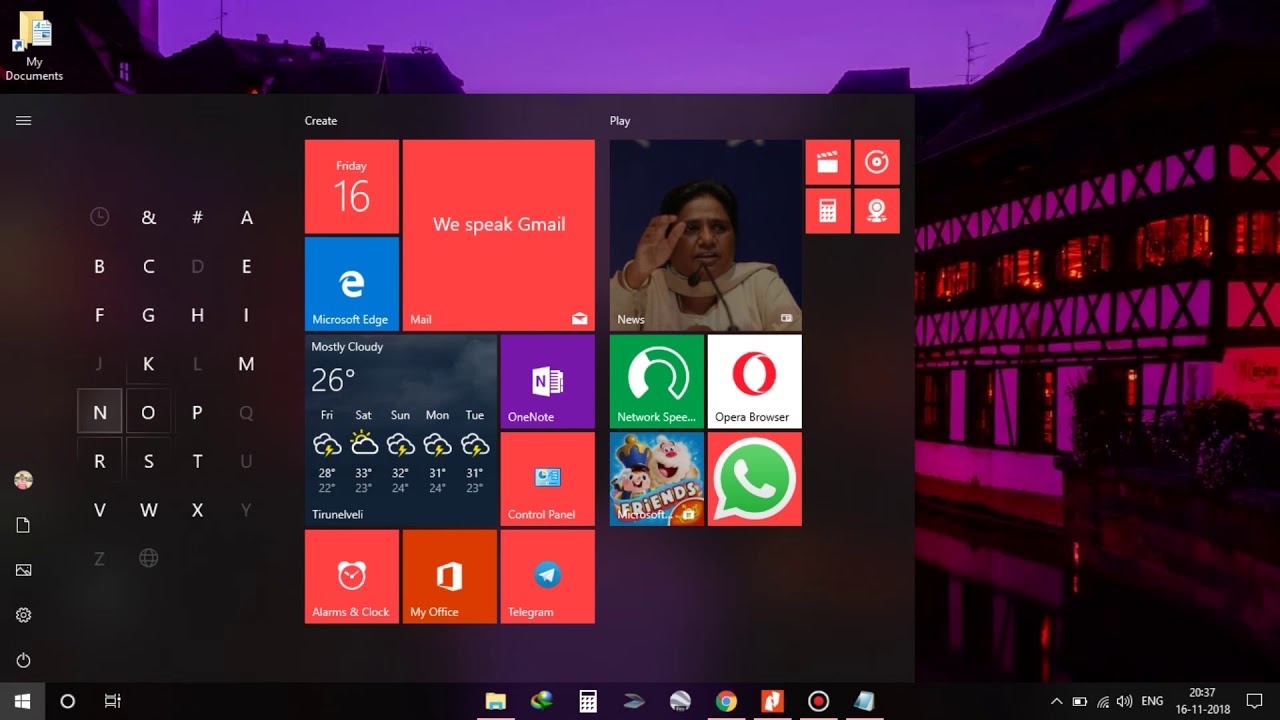
Task: Select the My Documents desktop icon
Action: (x=34, y=47)
